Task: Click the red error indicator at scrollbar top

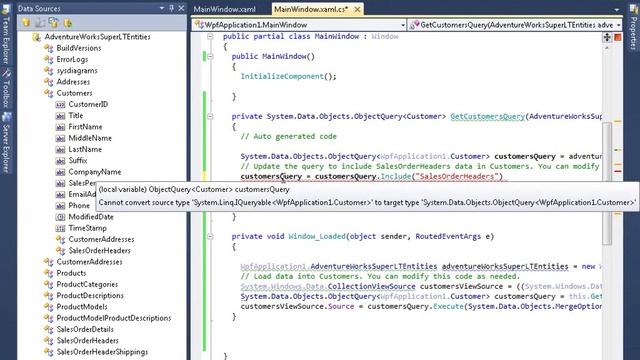Action: [x=618, y=37]
